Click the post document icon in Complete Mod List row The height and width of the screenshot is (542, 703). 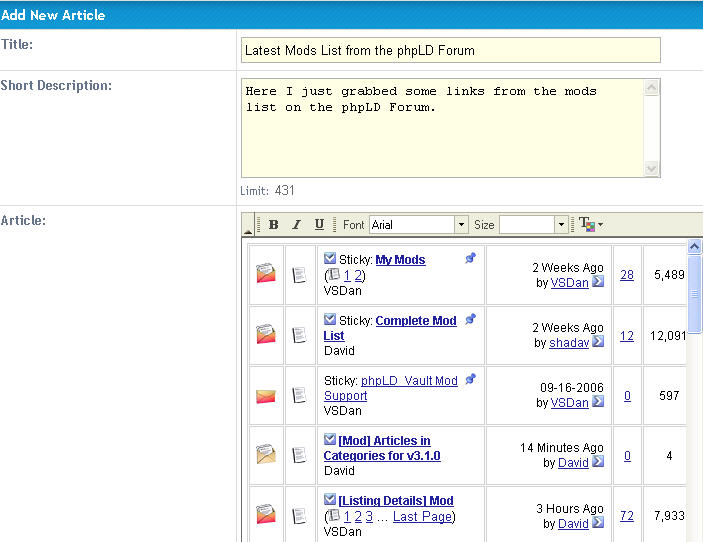(299, 335)
